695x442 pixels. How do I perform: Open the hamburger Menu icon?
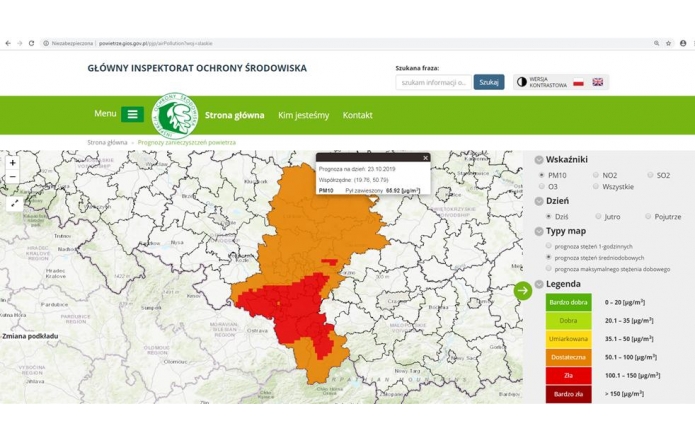(x=133, y=114)
